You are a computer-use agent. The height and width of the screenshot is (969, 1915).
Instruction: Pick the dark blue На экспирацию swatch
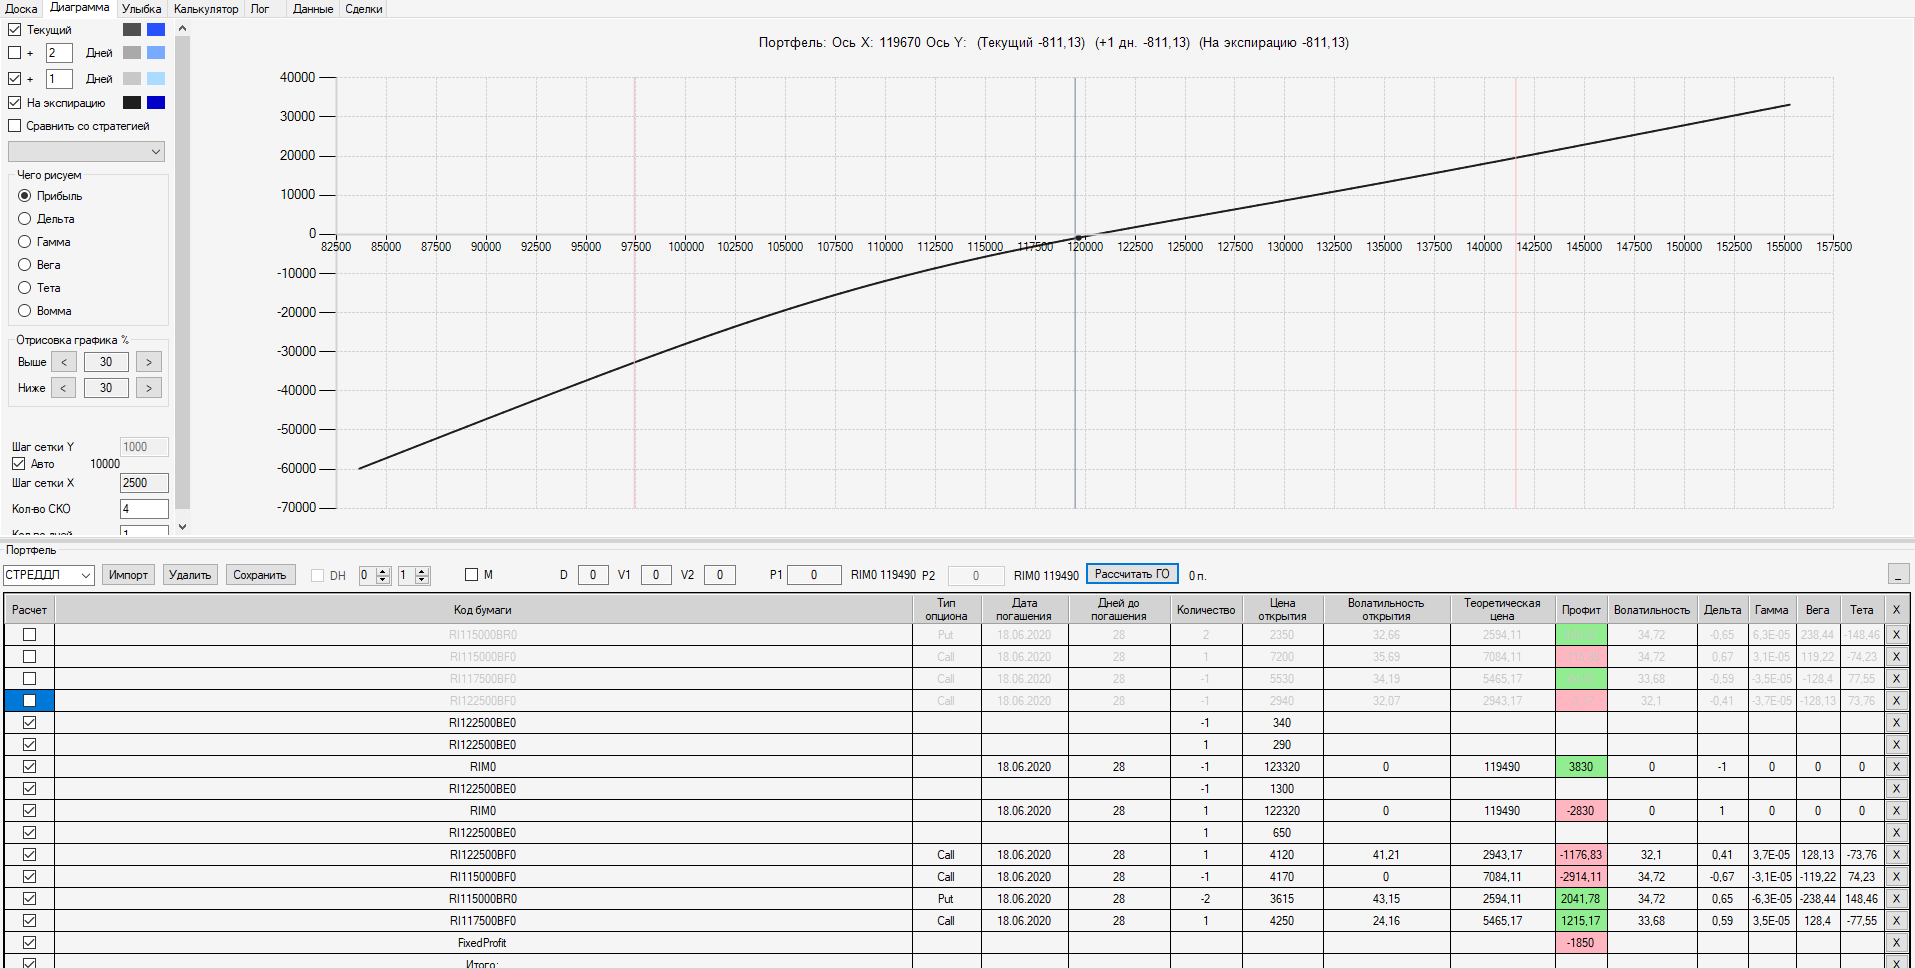pos(156,103)
